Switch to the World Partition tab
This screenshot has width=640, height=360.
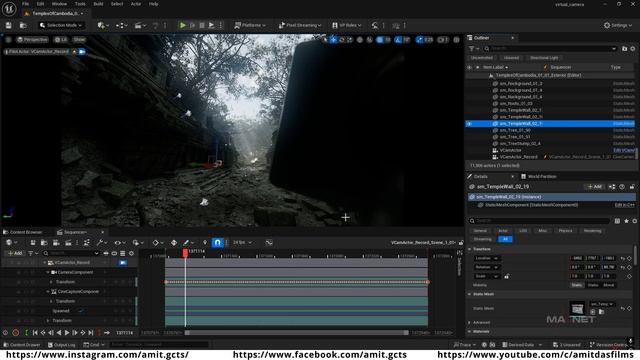(x=539, y=177)
